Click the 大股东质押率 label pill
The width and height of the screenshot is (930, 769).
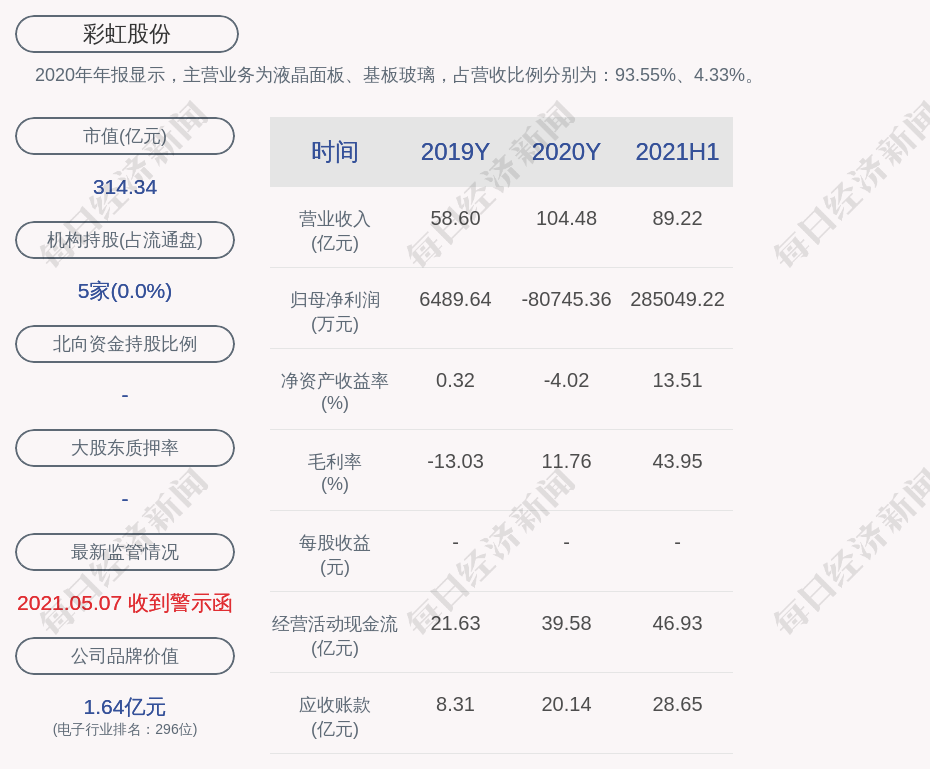[x=125, y=448]
